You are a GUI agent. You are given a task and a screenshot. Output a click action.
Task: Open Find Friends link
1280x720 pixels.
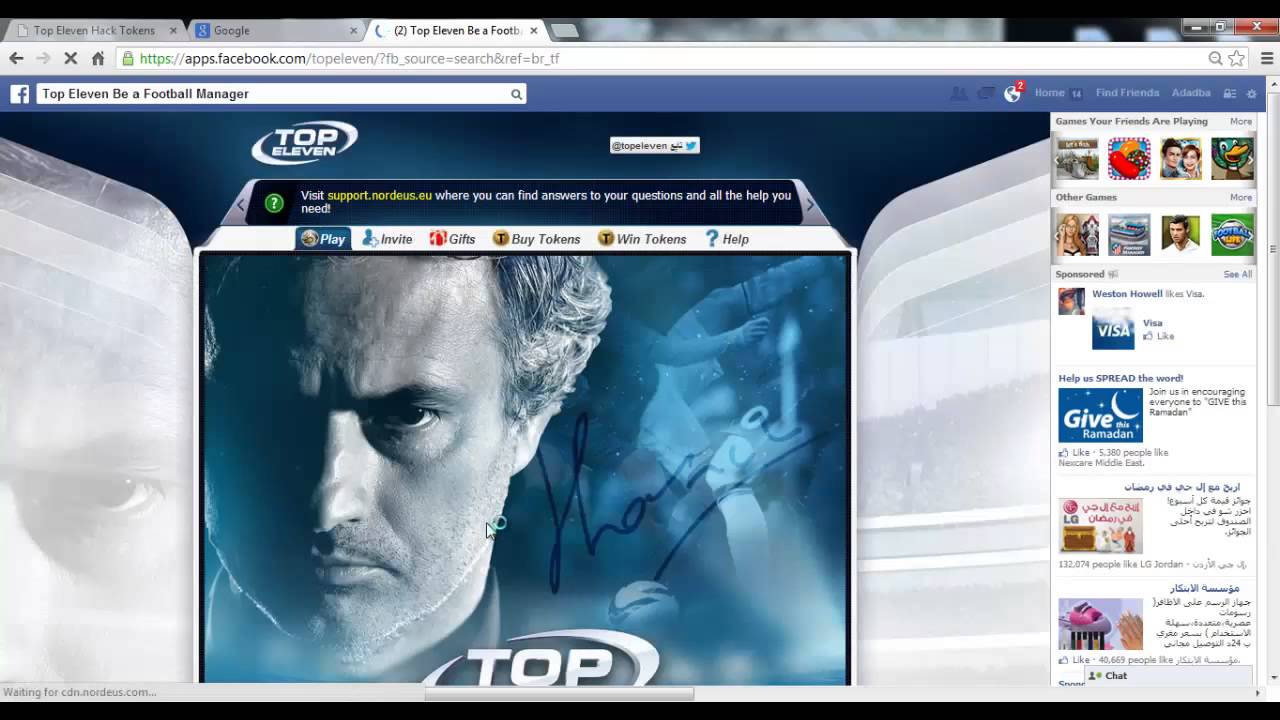tap(1127, 93)
